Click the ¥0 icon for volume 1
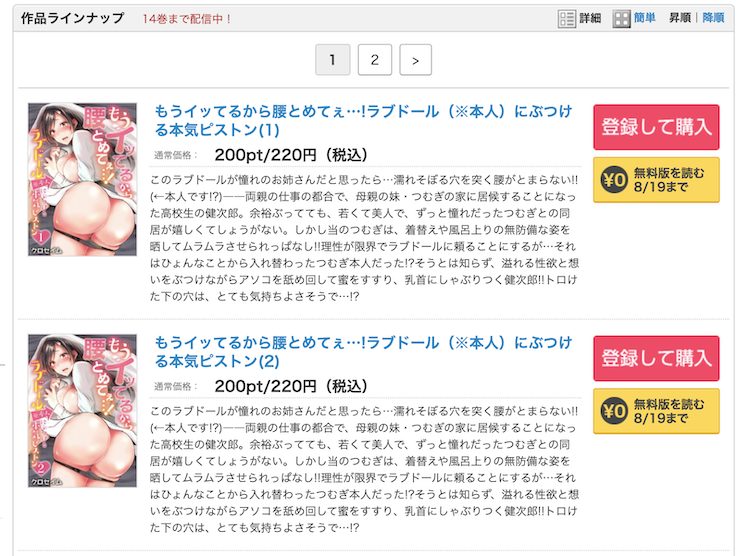 tap(614, 180)
